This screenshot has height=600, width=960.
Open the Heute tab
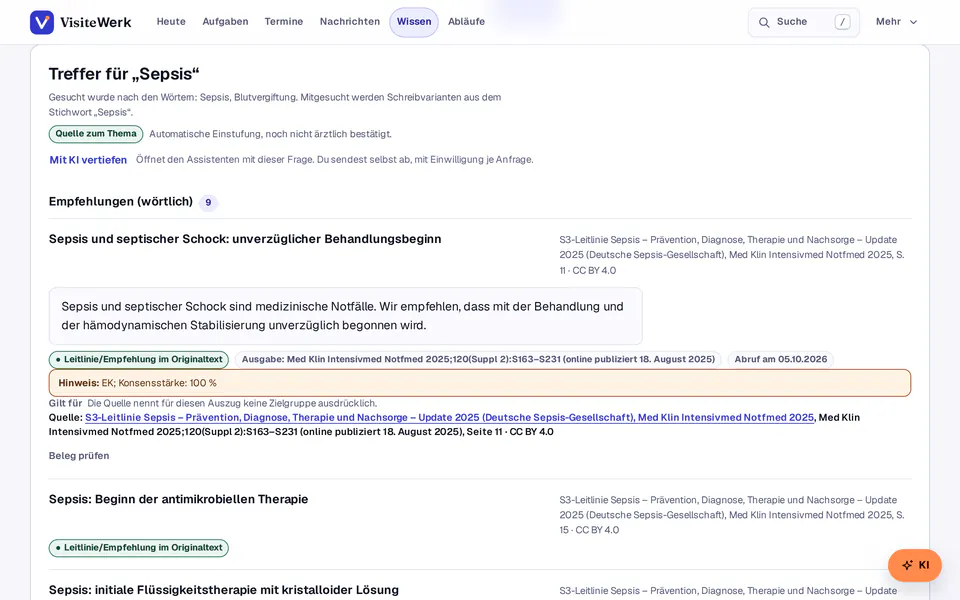[x=171, y=21]
